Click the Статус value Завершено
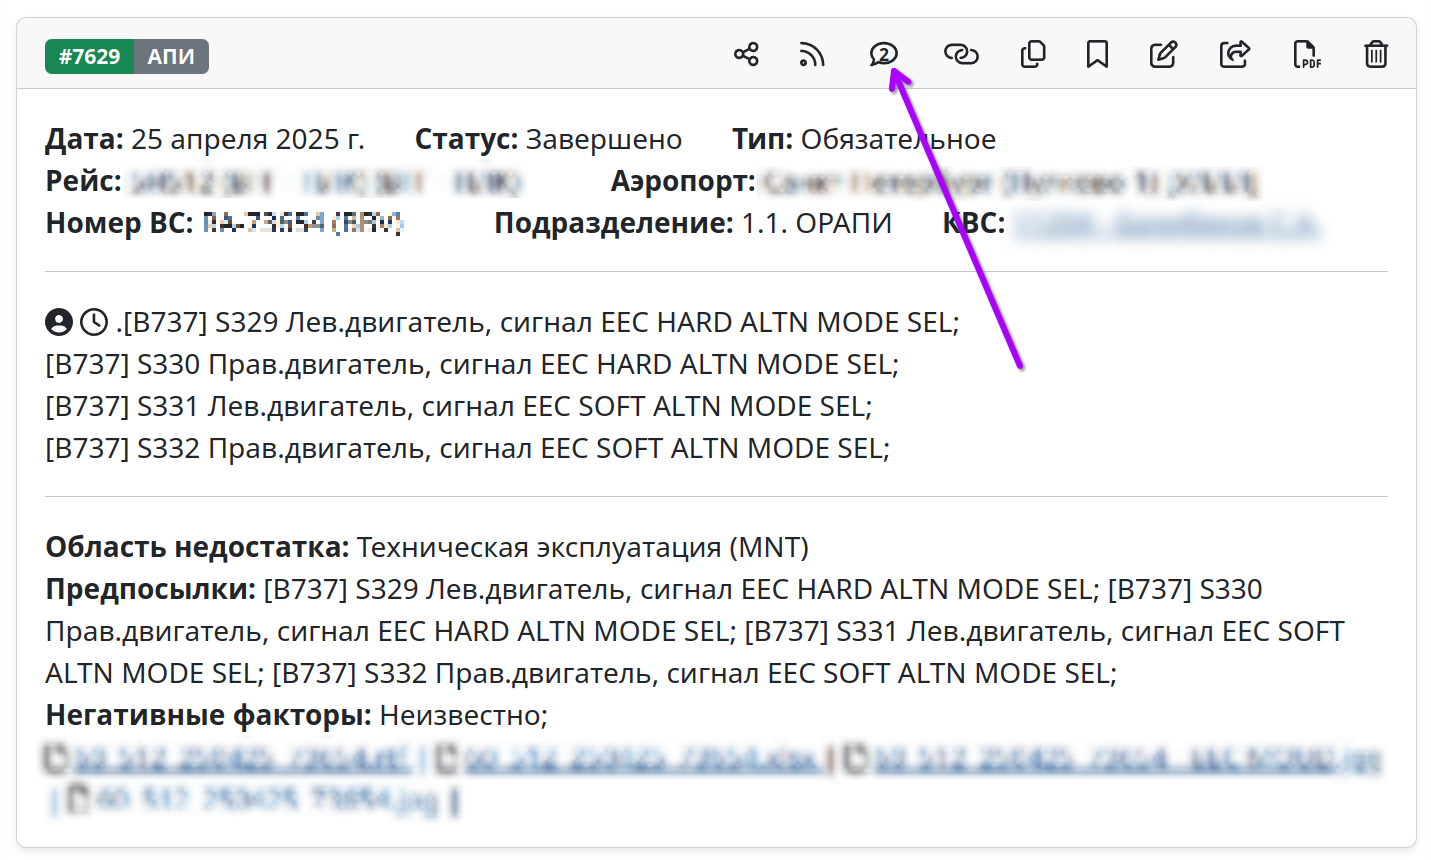Viewport: 1431px width, 860px height. pos(603,140)
